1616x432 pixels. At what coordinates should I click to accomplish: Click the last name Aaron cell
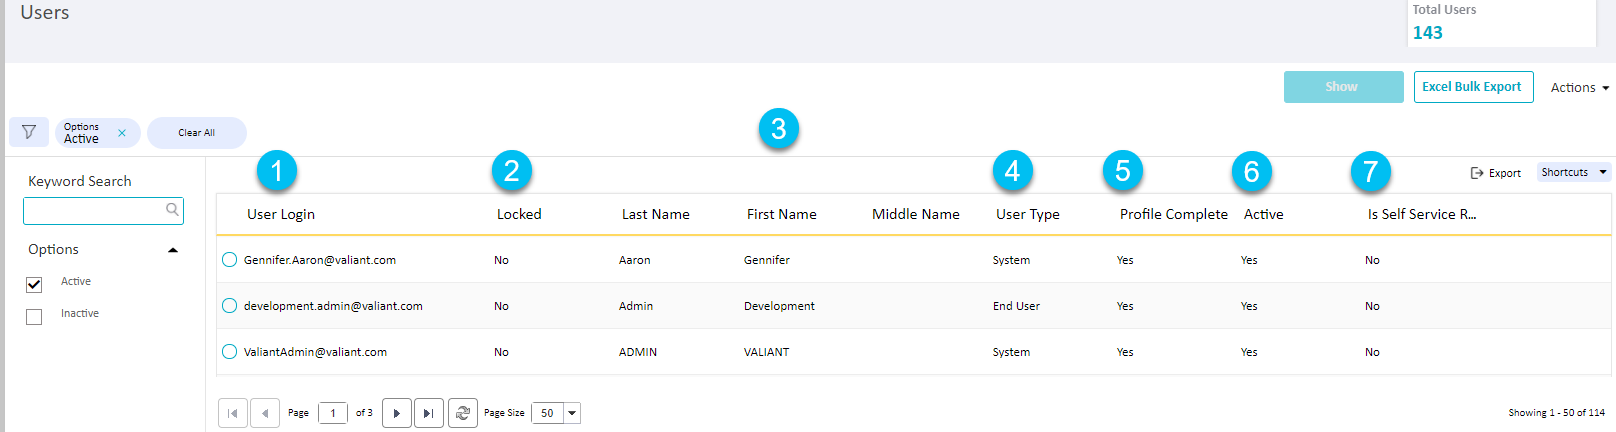(x=635, y=260)
